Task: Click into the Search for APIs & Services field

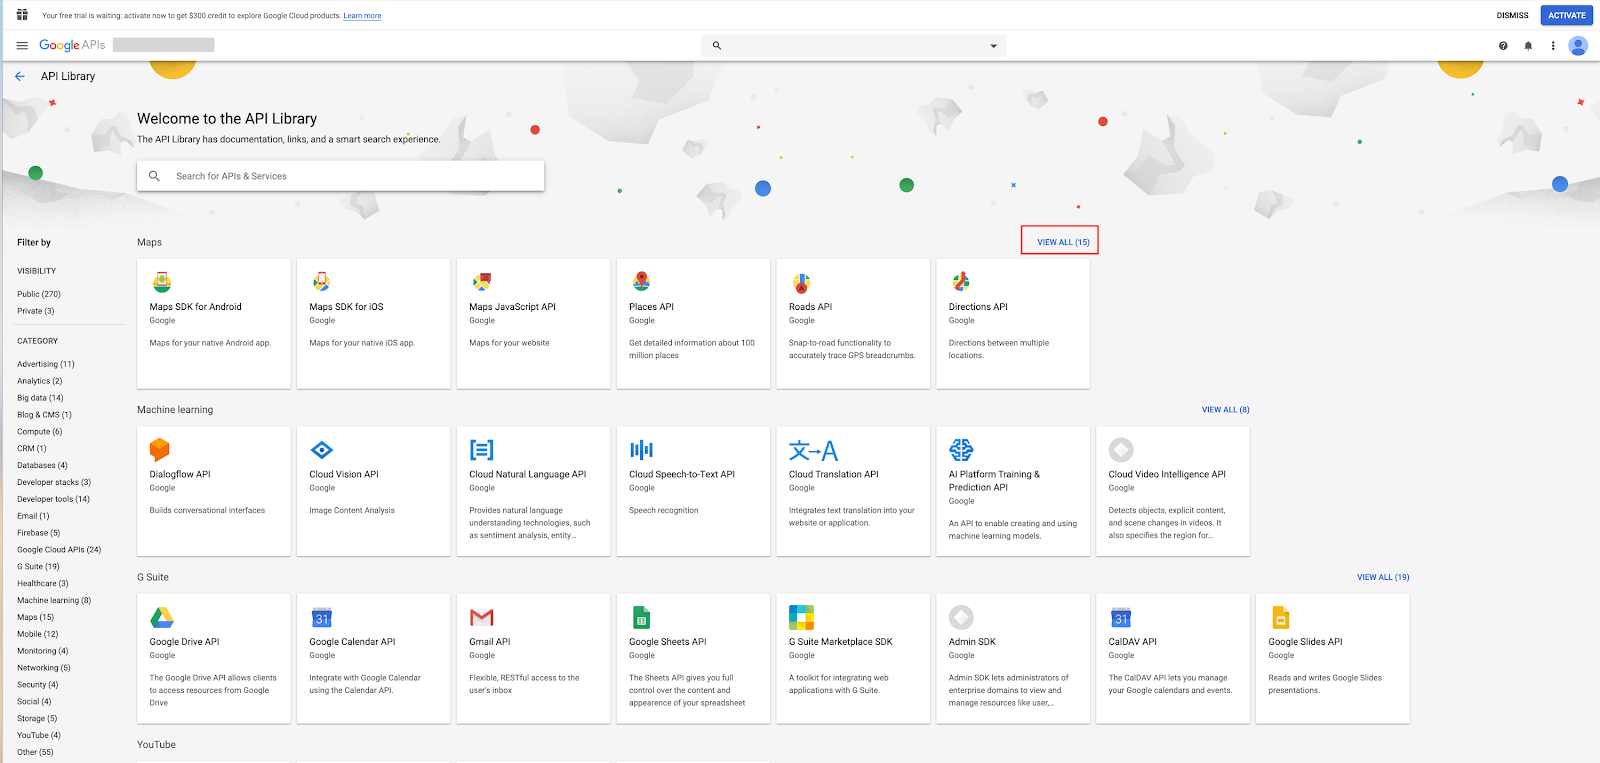Action: point(341,176)
